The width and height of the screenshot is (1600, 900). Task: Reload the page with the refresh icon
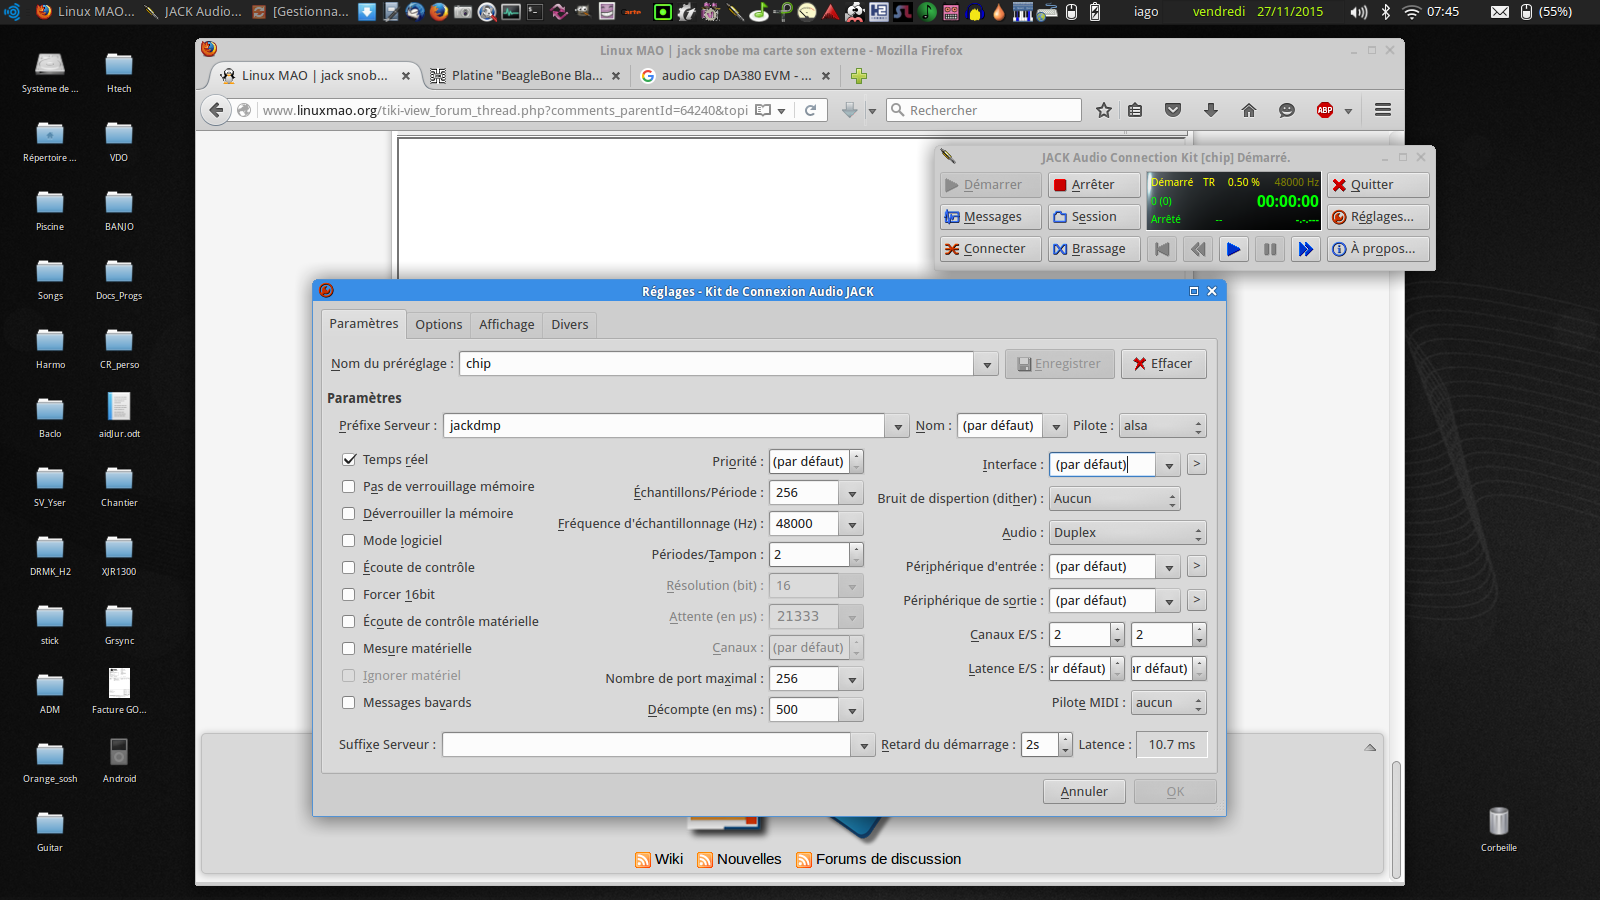coord(811,110)
